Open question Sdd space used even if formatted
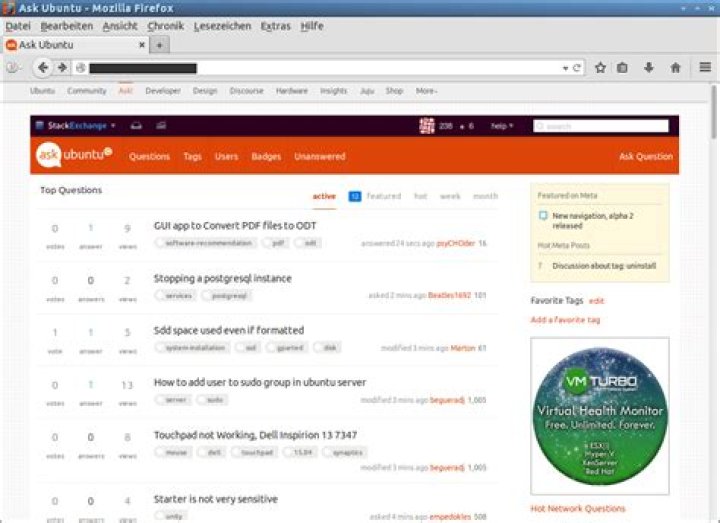The image size is (720, 523). pos(229,330)
